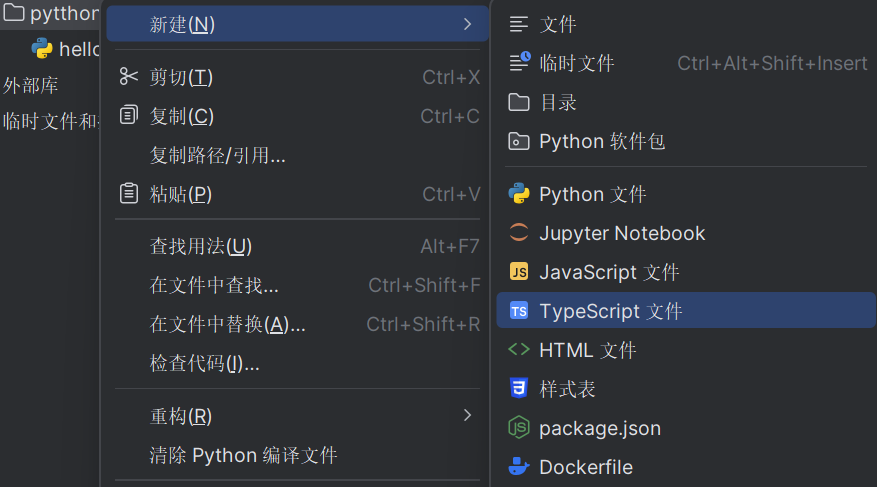Screen dimensions: 877x487
Task: Select 外部库 in the project tree
Action: point(31,86)
